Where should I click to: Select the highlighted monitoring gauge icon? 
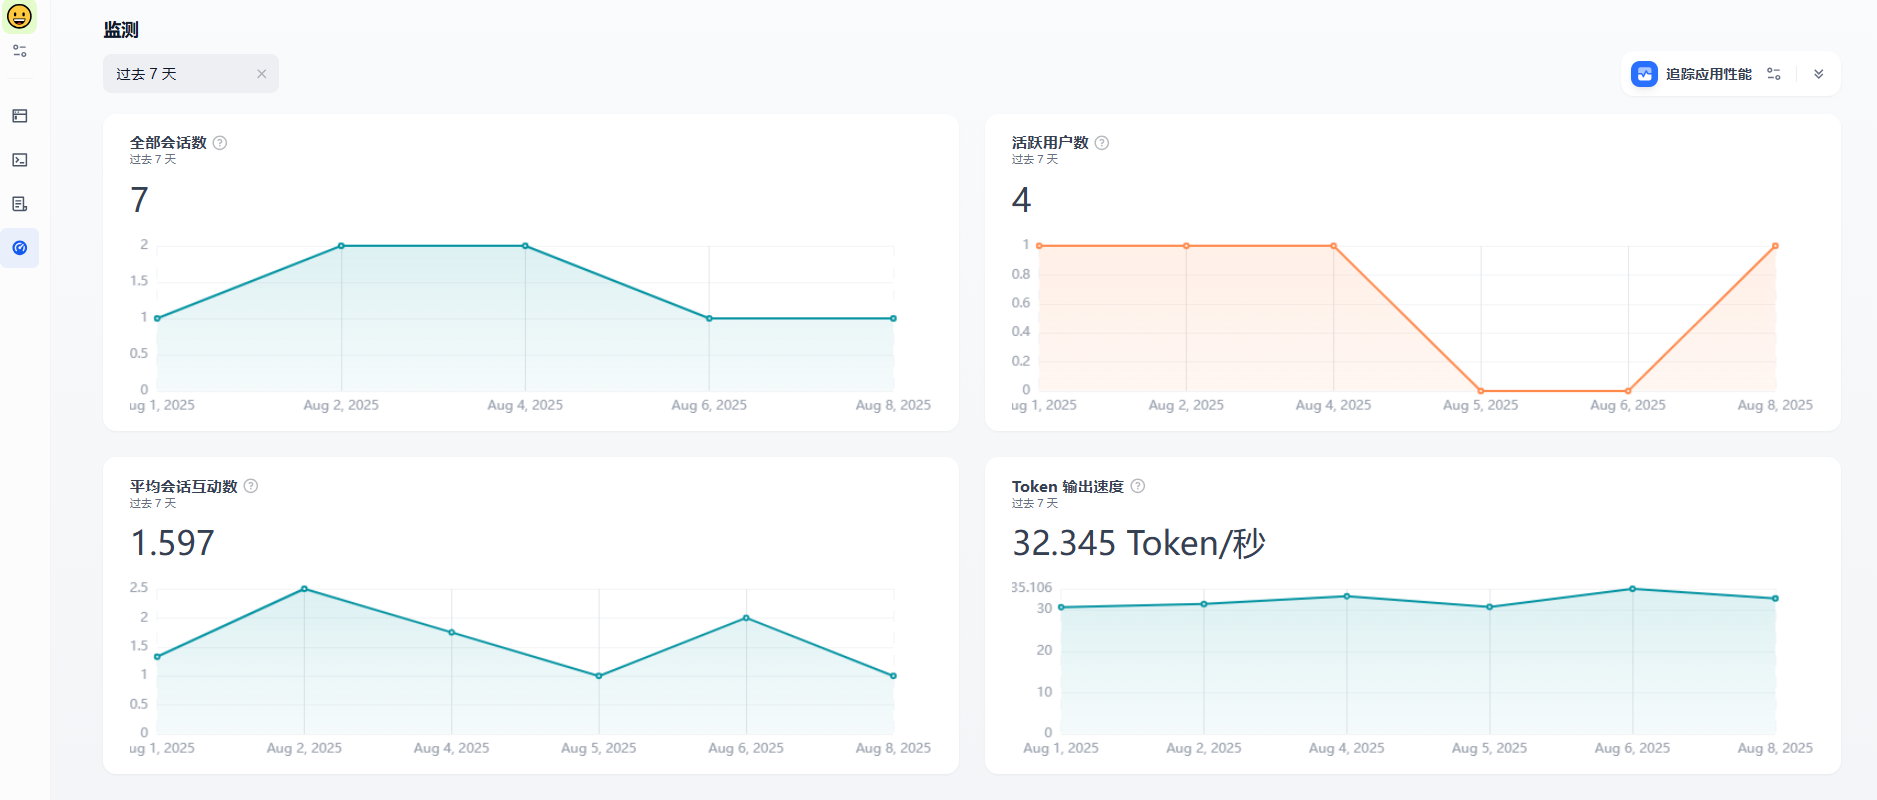(x=19, y=248)
